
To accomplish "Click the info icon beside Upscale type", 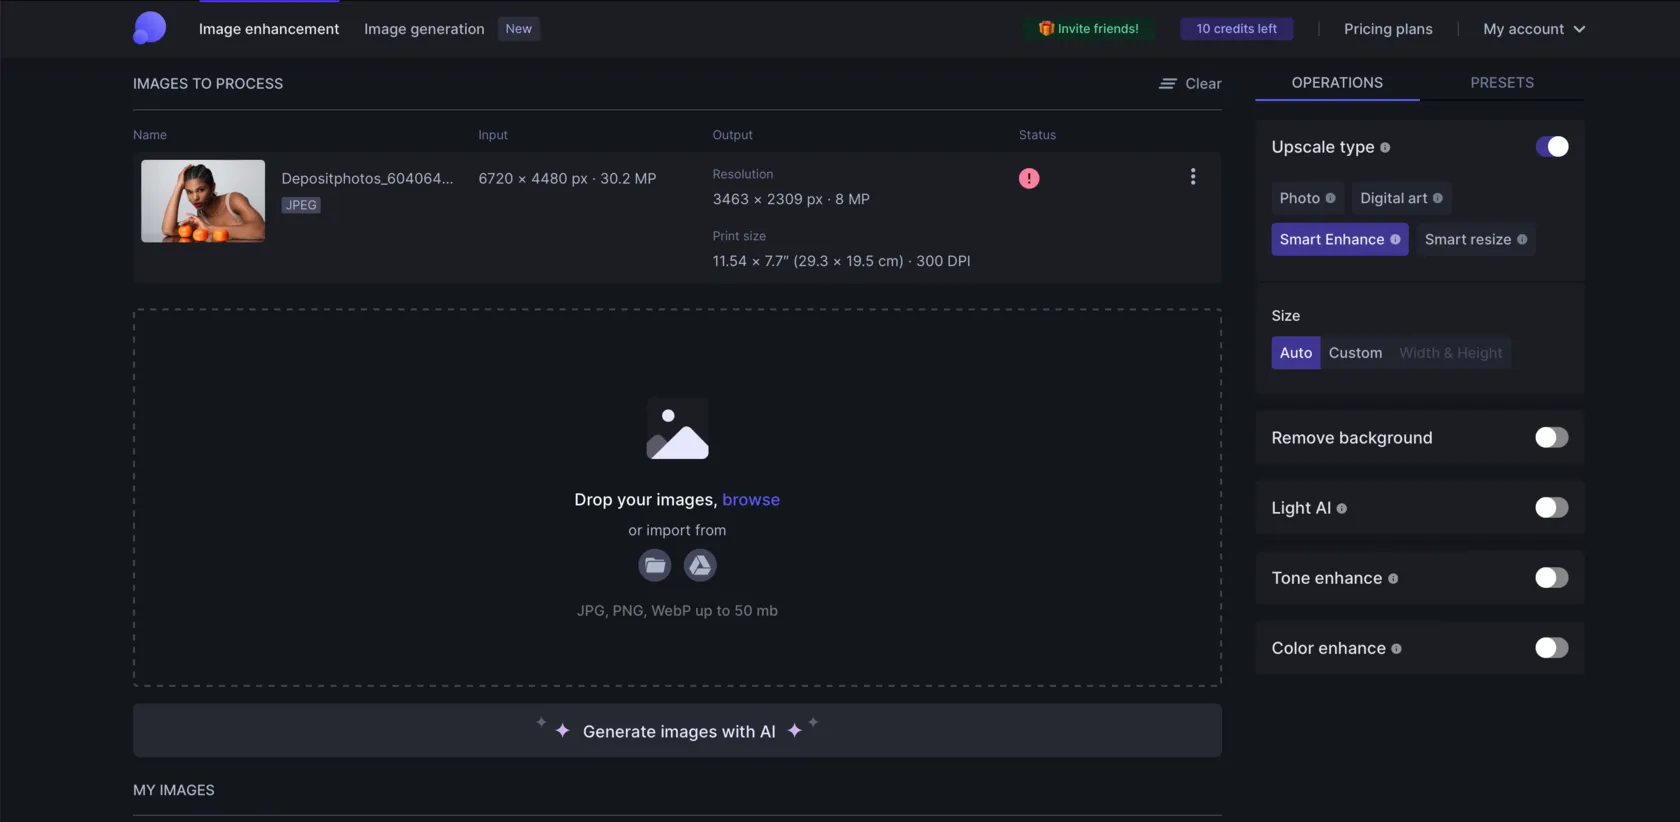I will point(1385,148).
